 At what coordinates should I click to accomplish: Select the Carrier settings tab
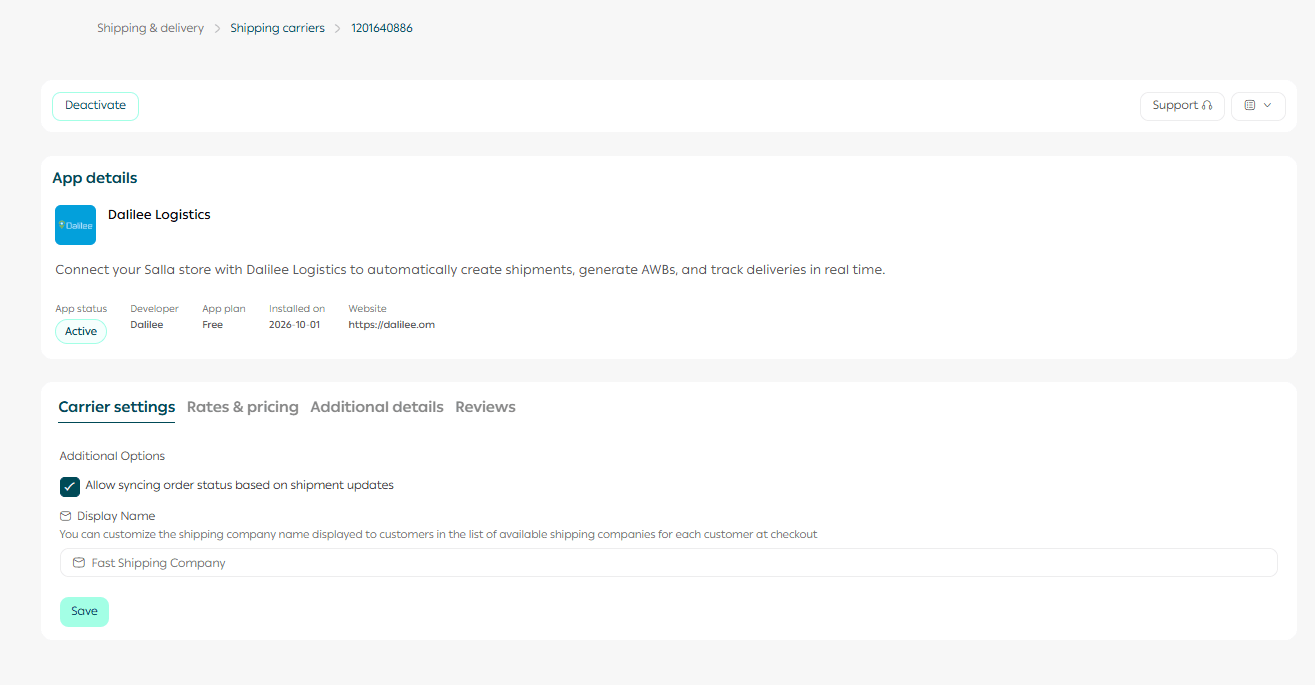[117, 407]
